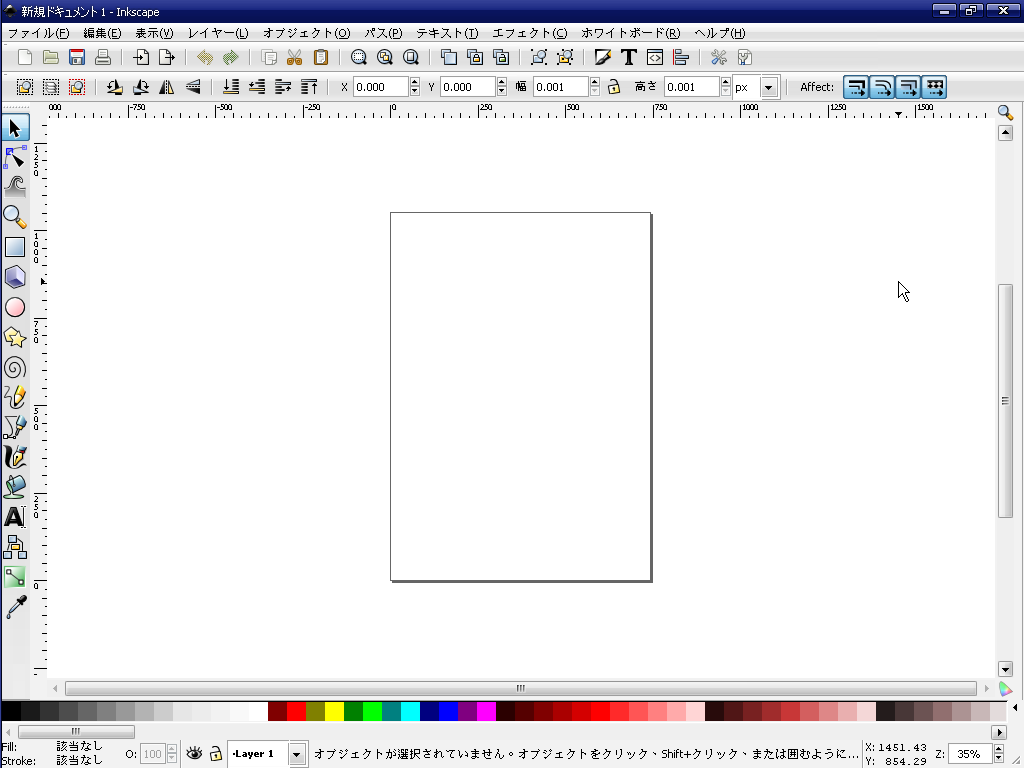Image resolution: width=1024 pixels, height=768 pixels.
Task: Select the Zoom tool in toolbox
Action: tap(15, 217)
